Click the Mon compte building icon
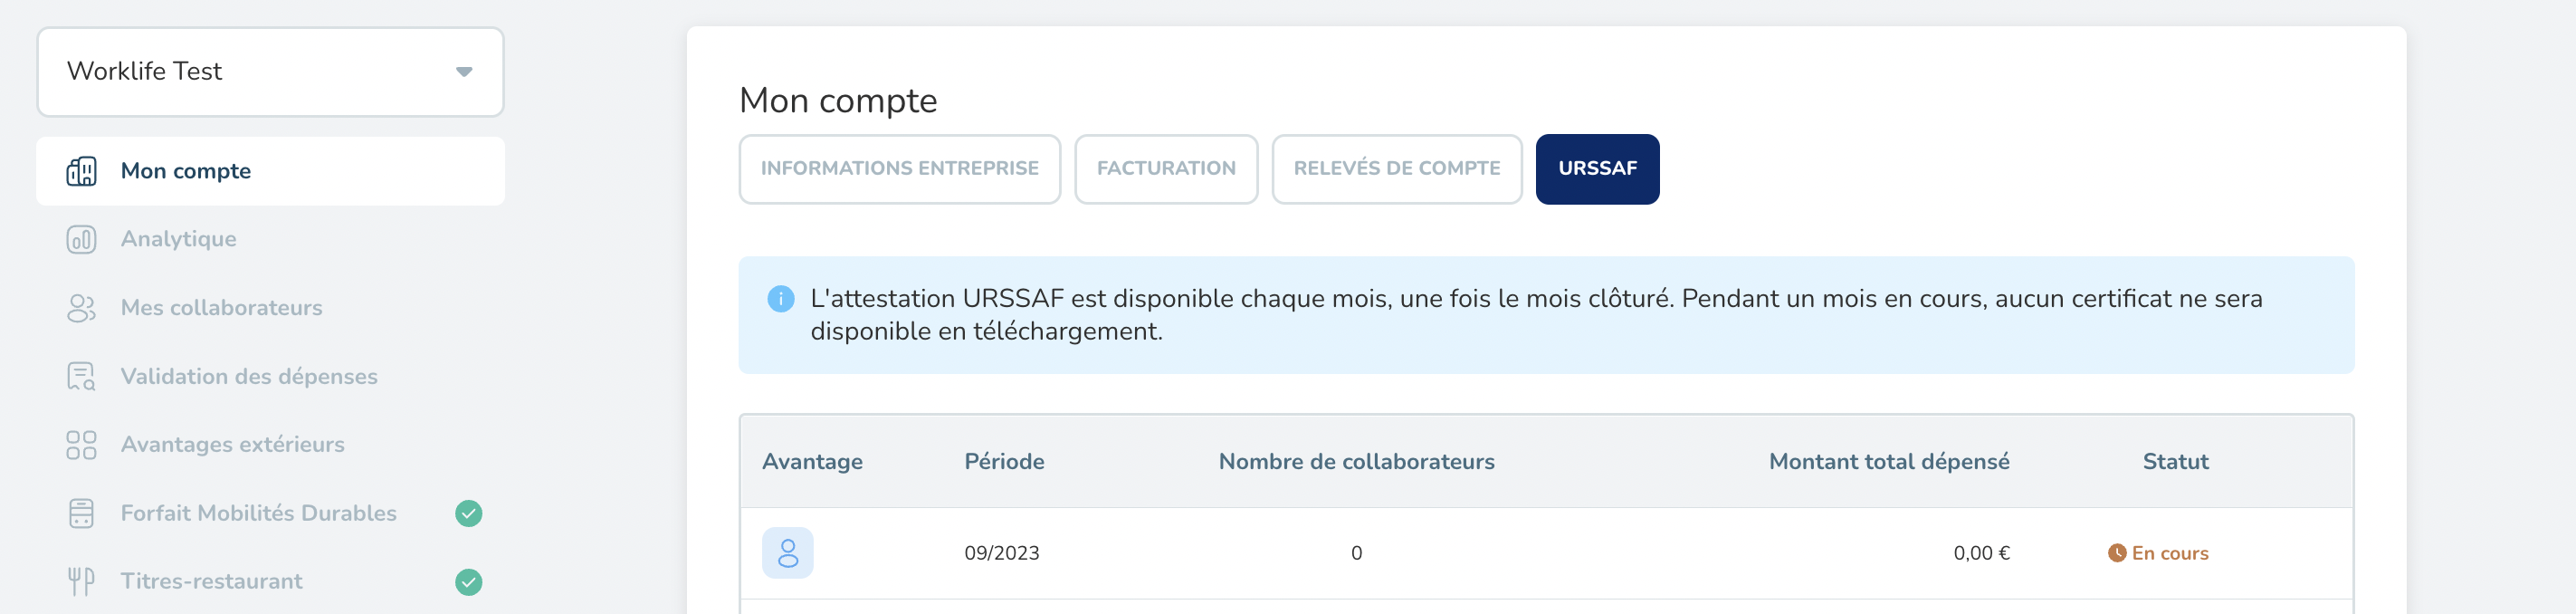2576x614 pixels. click(x=82, y=171)
